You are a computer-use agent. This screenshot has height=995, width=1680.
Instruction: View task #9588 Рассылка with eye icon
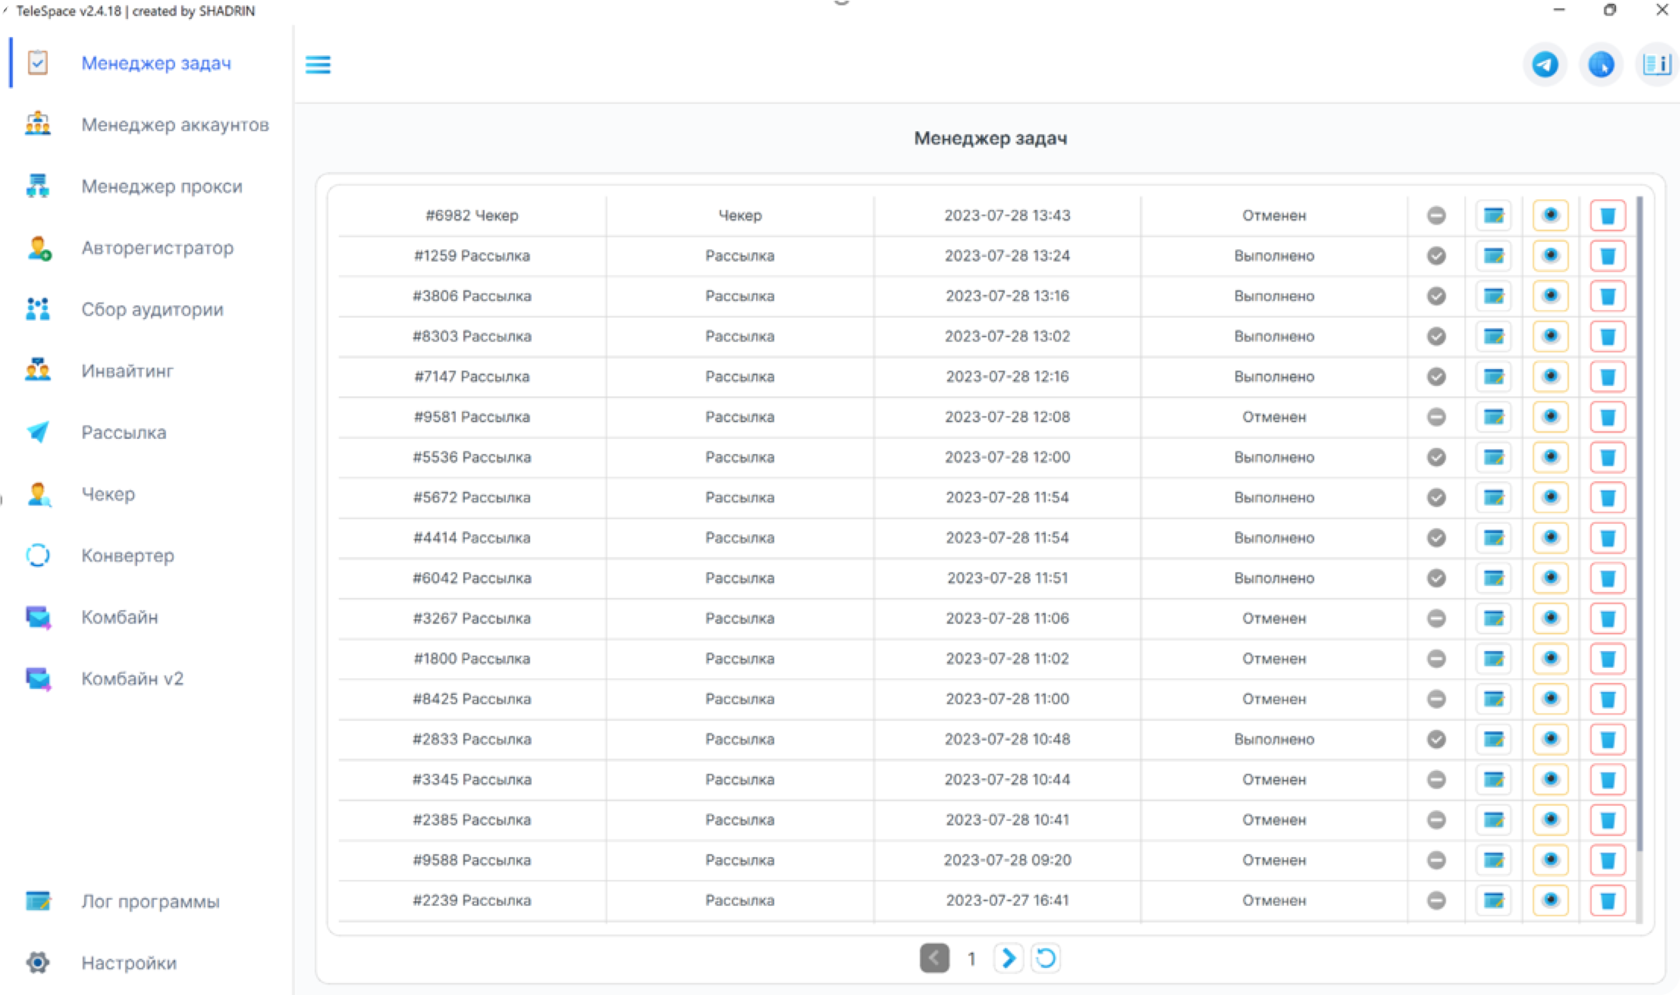point(1551,860)
